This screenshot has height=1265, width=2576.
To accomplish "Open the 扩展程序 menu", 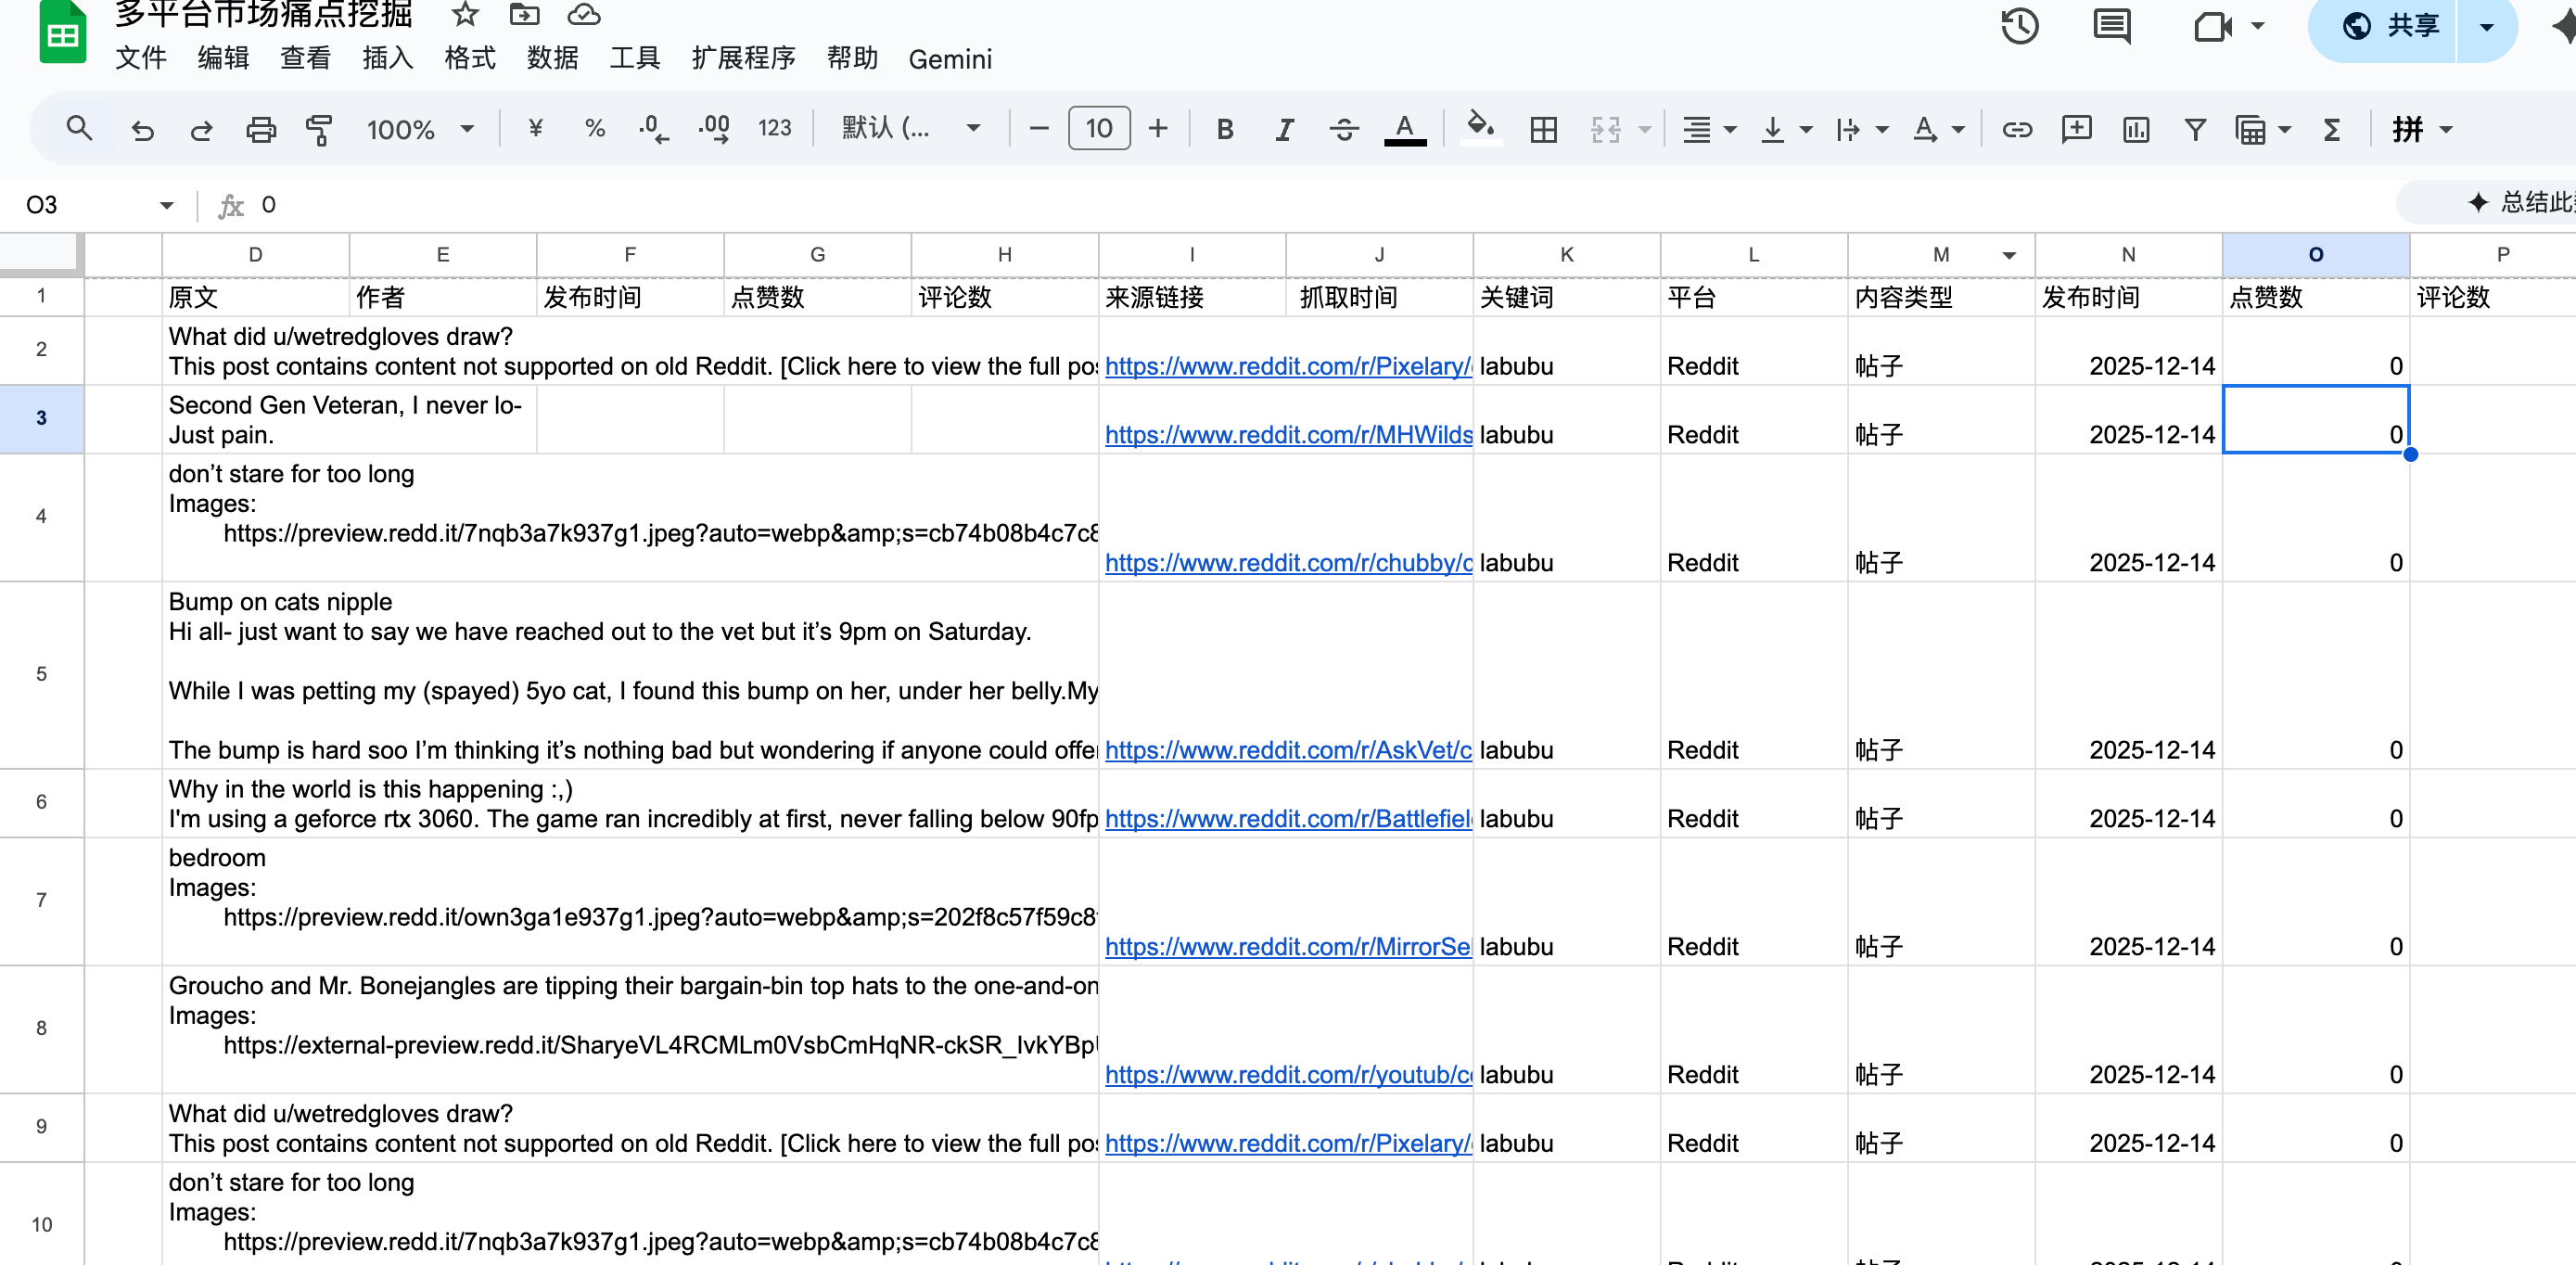I will [x=743, y=58].
